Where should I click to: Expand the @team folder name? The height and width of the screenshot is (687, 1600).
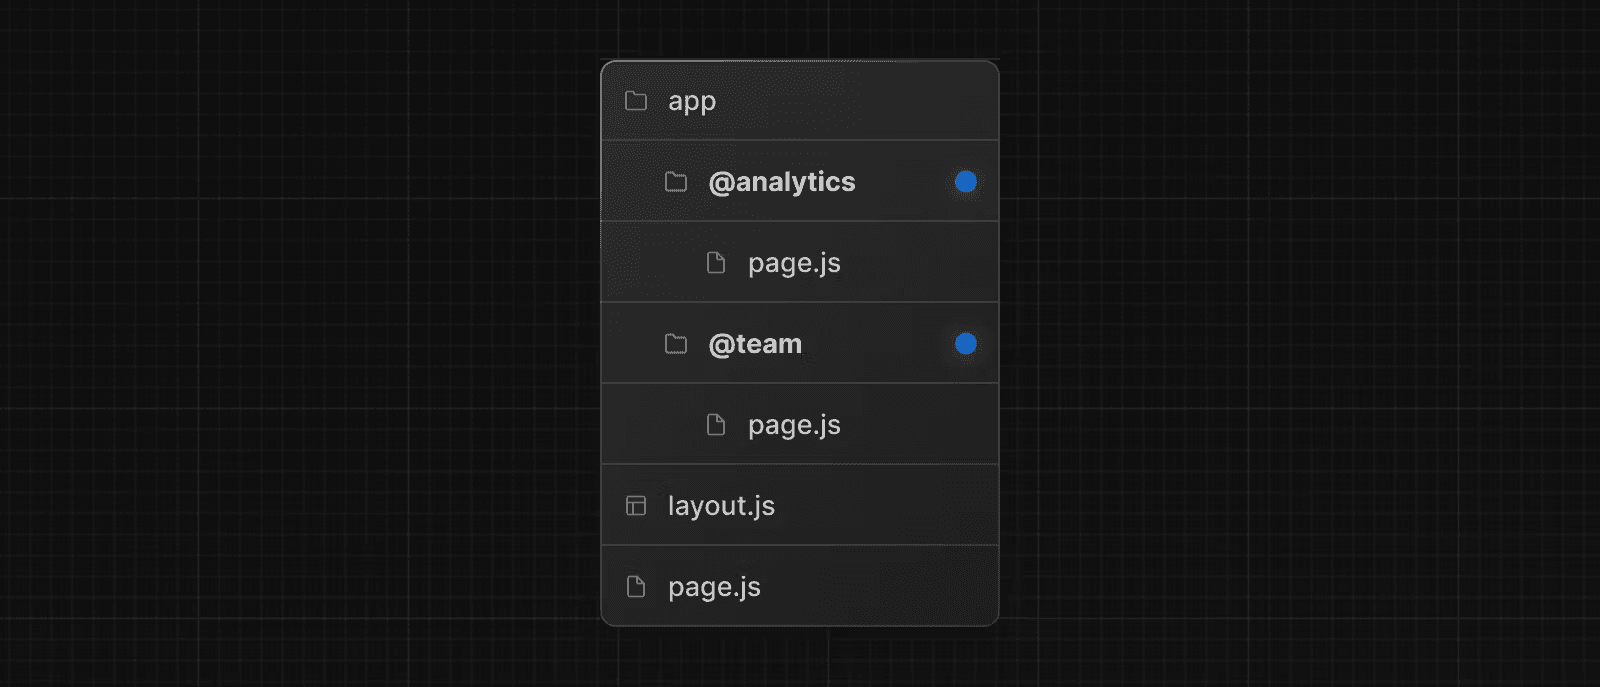[x=755, y=344]
